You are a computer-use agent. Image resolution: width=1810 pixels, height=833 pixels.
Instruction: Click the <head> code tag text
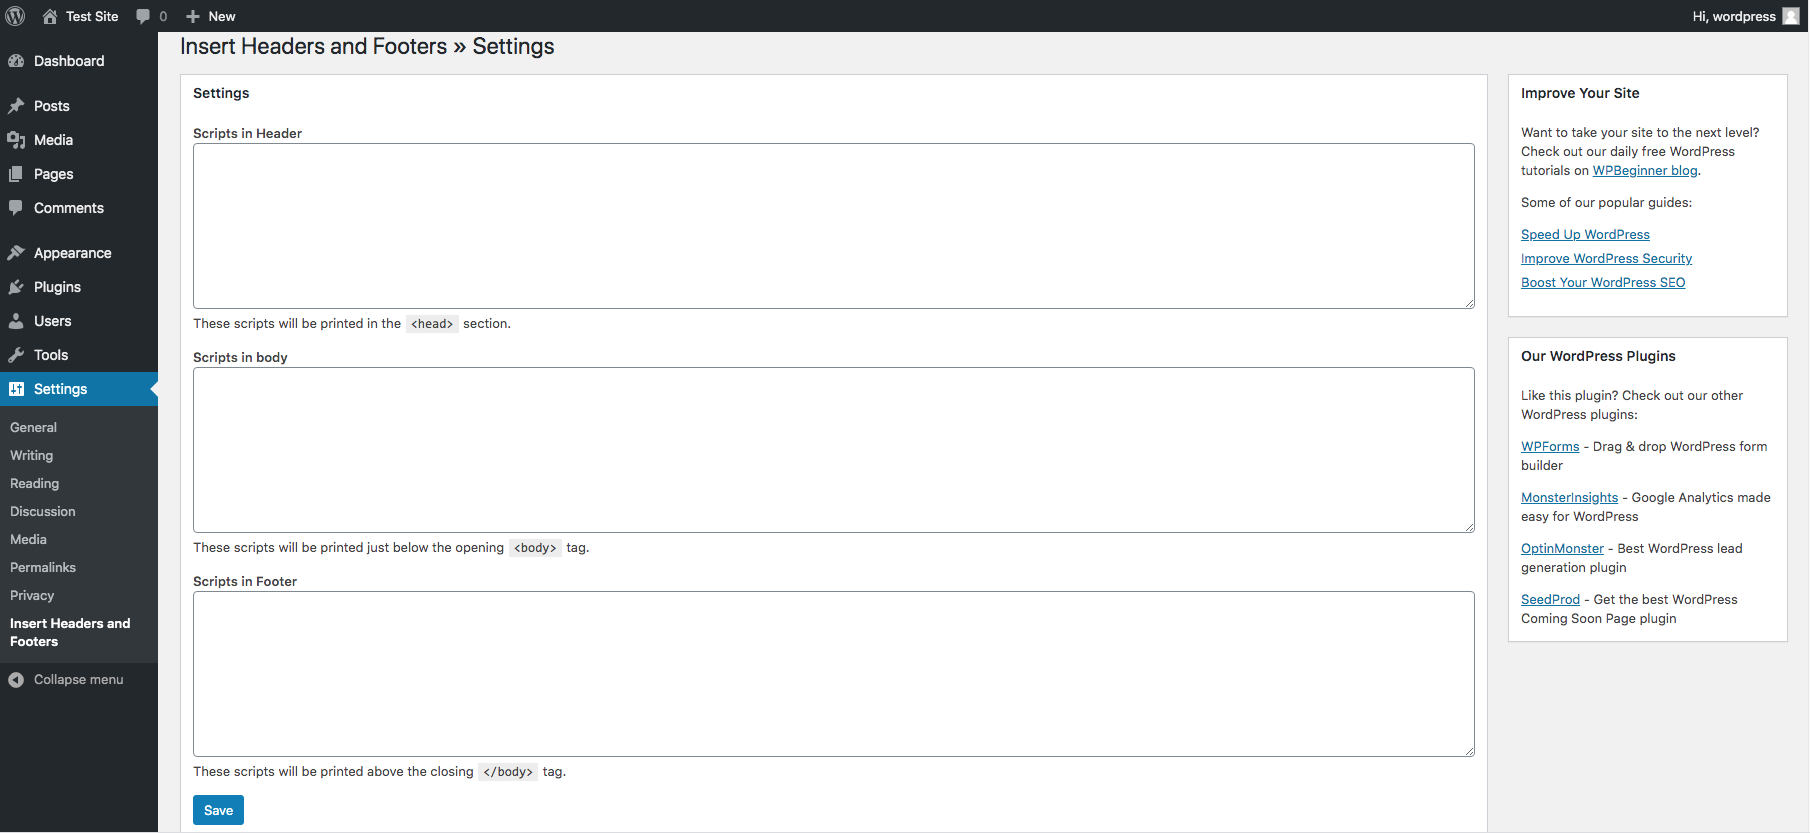tap(432, 324)
